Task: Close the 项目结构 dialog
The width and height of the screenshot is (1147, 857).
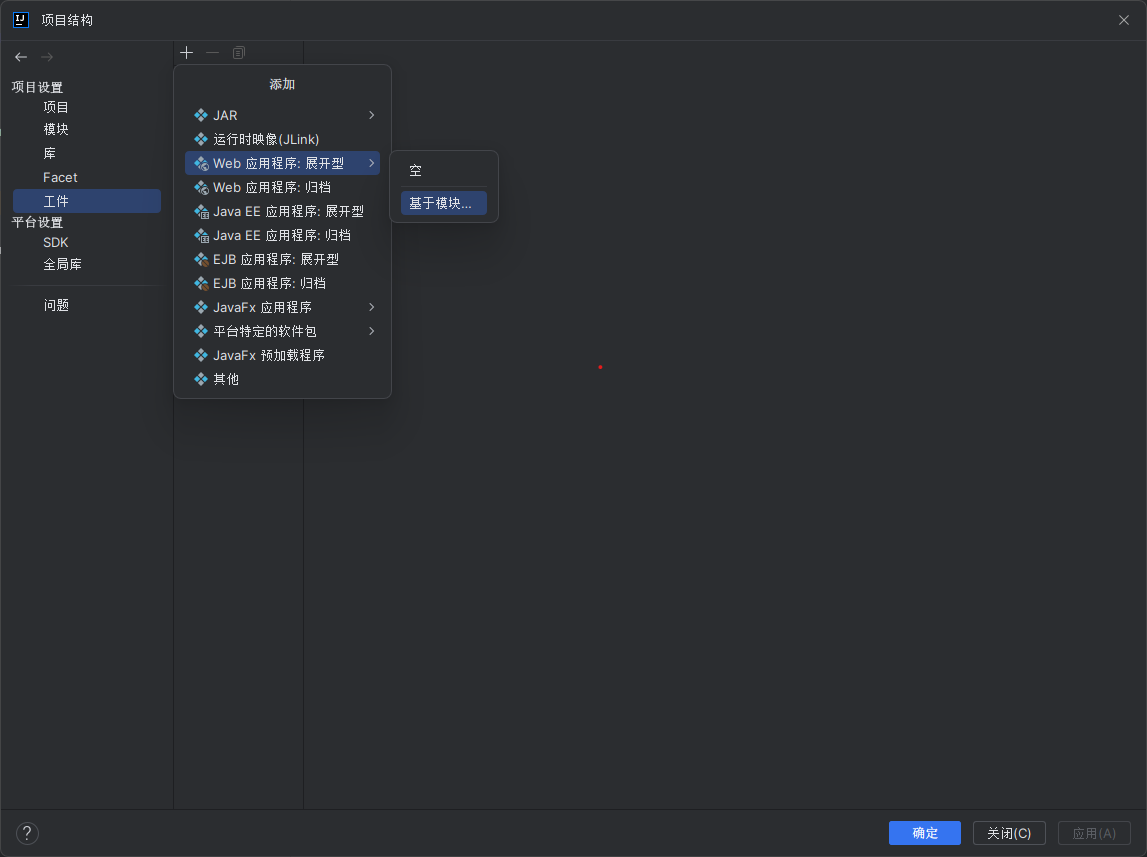Action: 1124,20
